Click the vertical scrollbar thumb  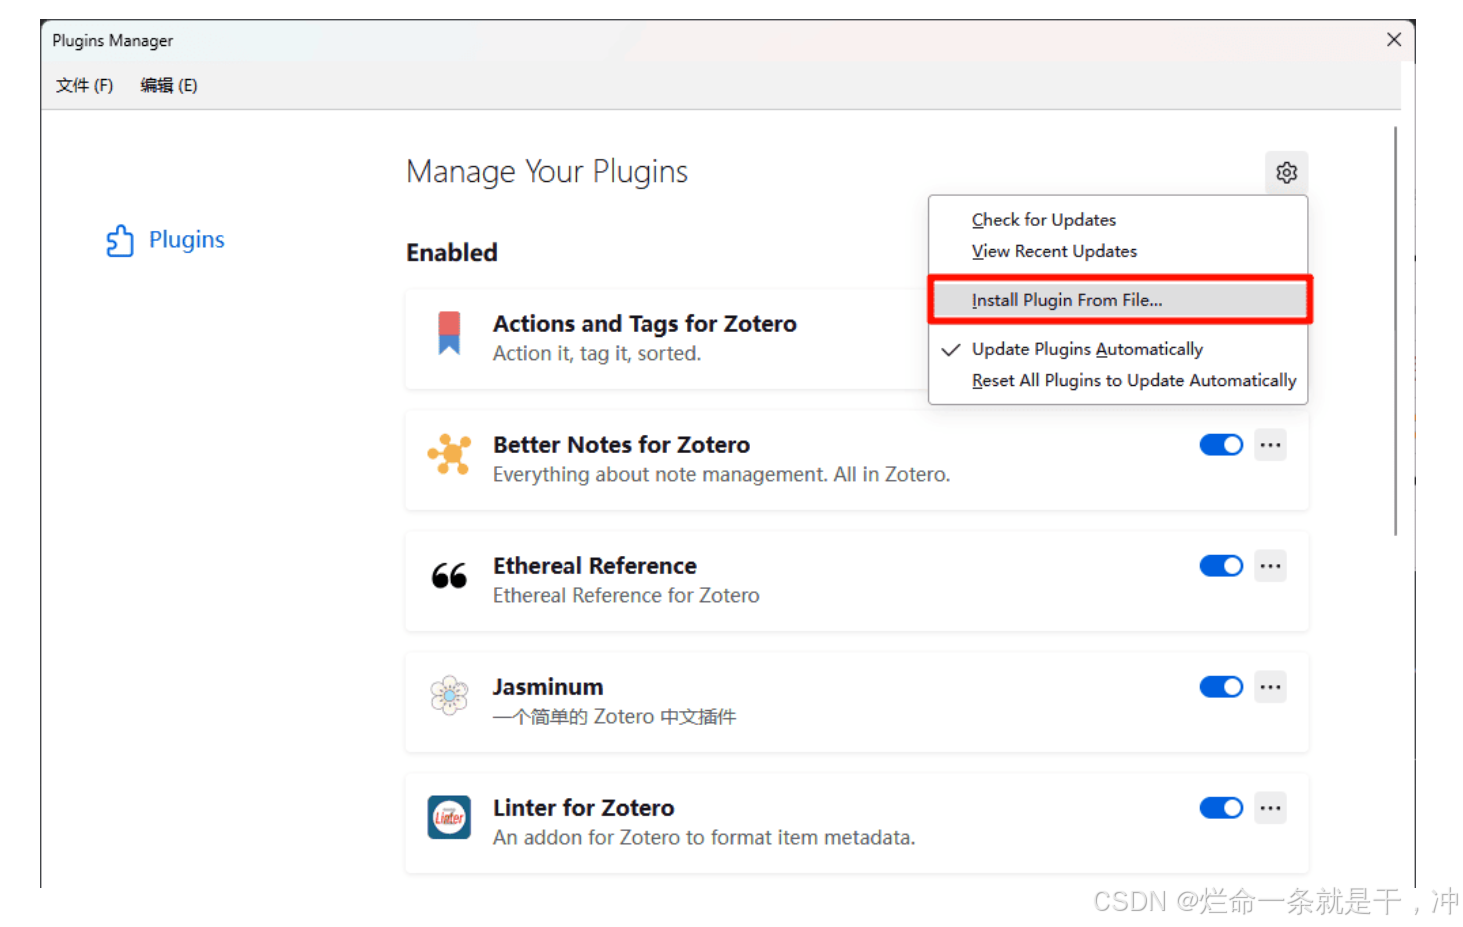click(1396, 330)
